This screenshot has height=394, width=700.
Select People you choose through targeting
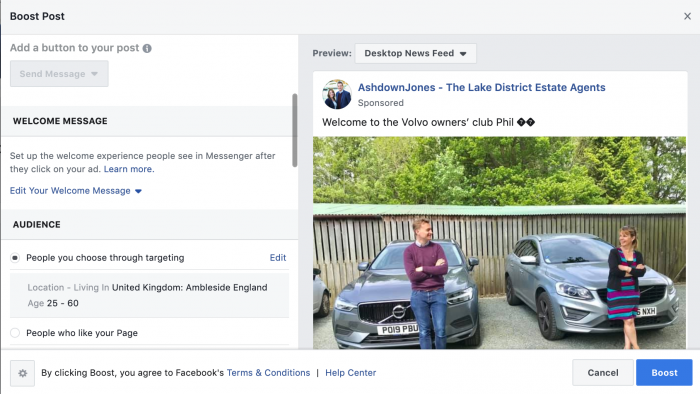15,258
